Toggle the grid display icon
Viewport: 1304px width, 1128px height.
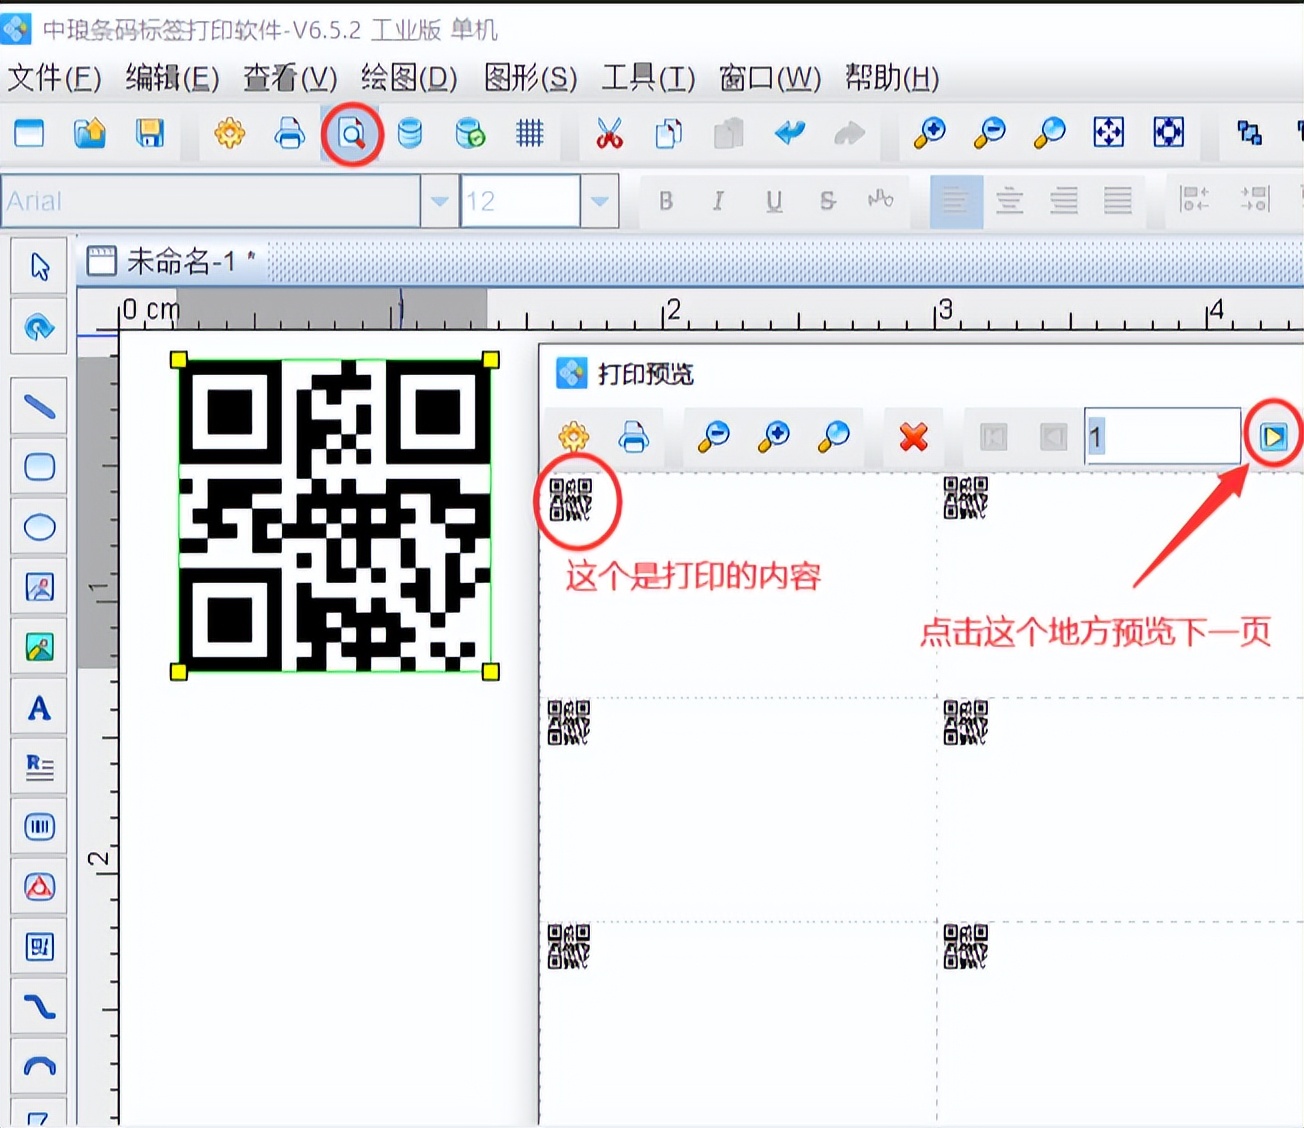pos(530,133)
